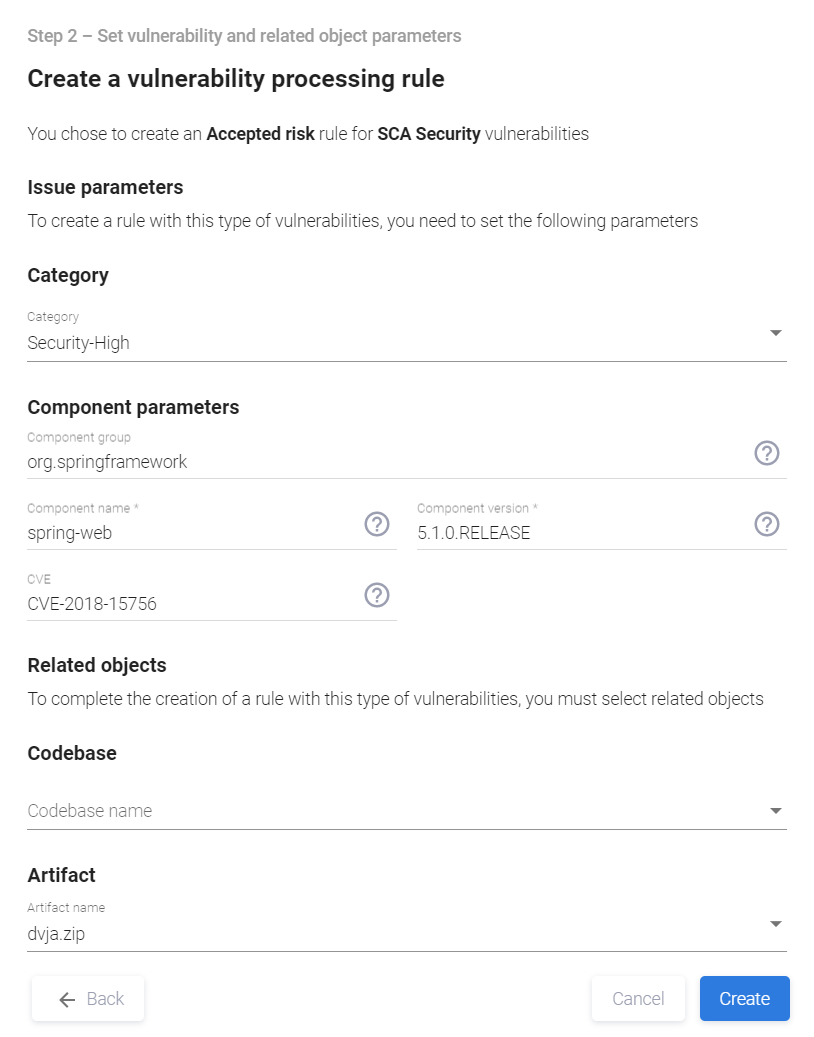This screenshot has width=814, height=1037.
Task: Click the Component name field spring-web
Action: (70, 533)
